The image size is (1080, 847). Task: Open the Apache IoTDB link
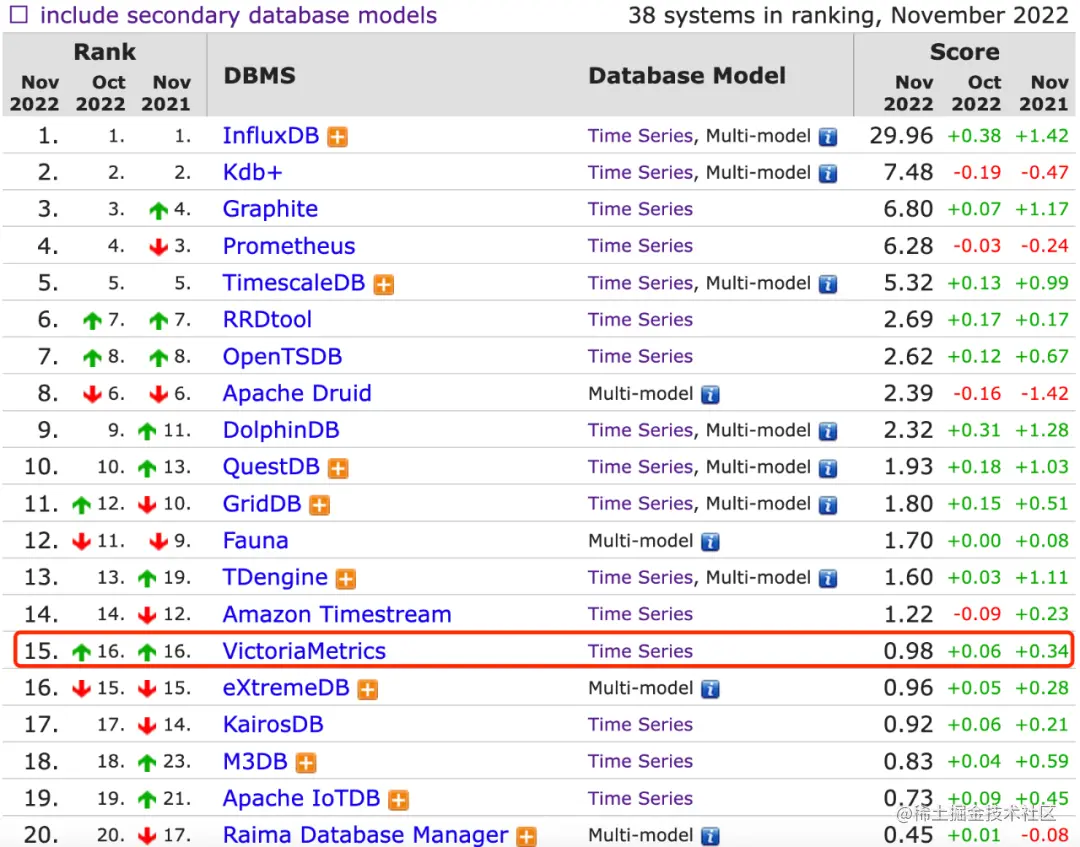click(x=301, y=799)
